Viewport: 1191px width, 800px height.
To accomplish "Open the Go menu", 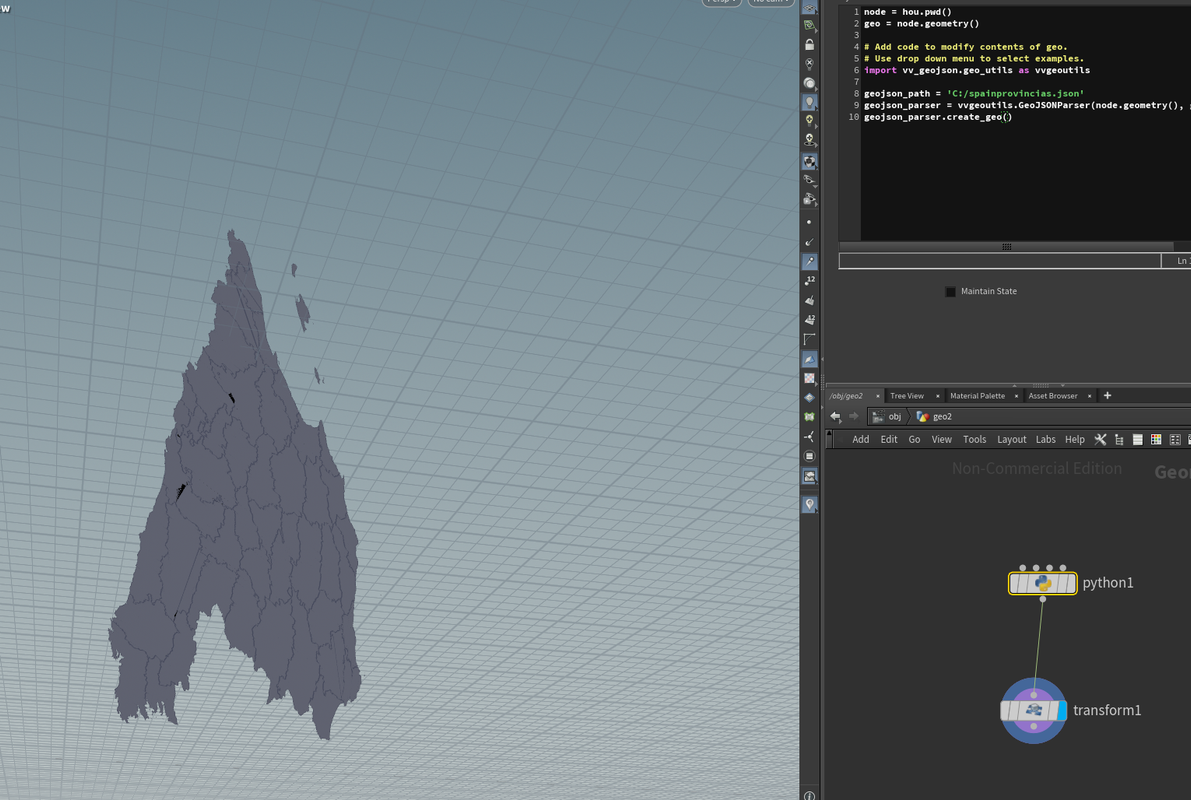I will pos(915,440).
